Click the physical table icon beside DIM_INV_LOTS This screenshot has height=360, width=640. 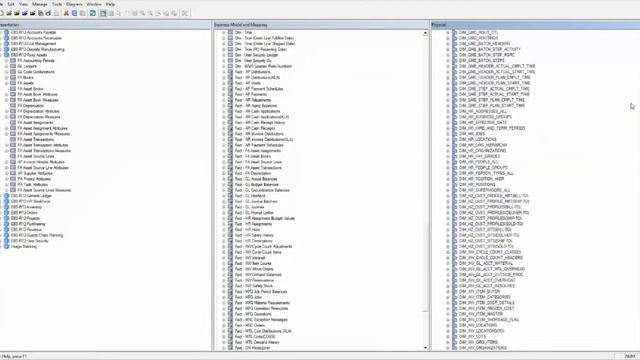(455, 337)
